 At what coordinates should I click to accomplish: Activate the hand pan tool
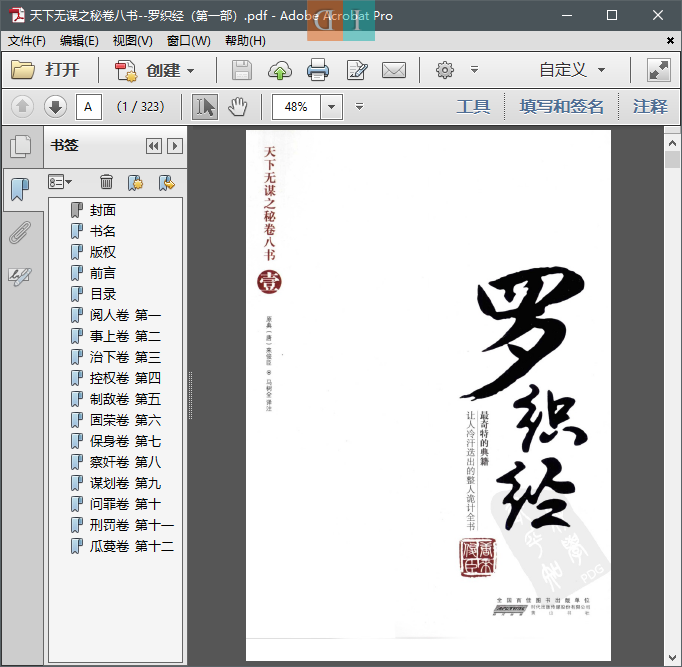[x=238, y=107]
